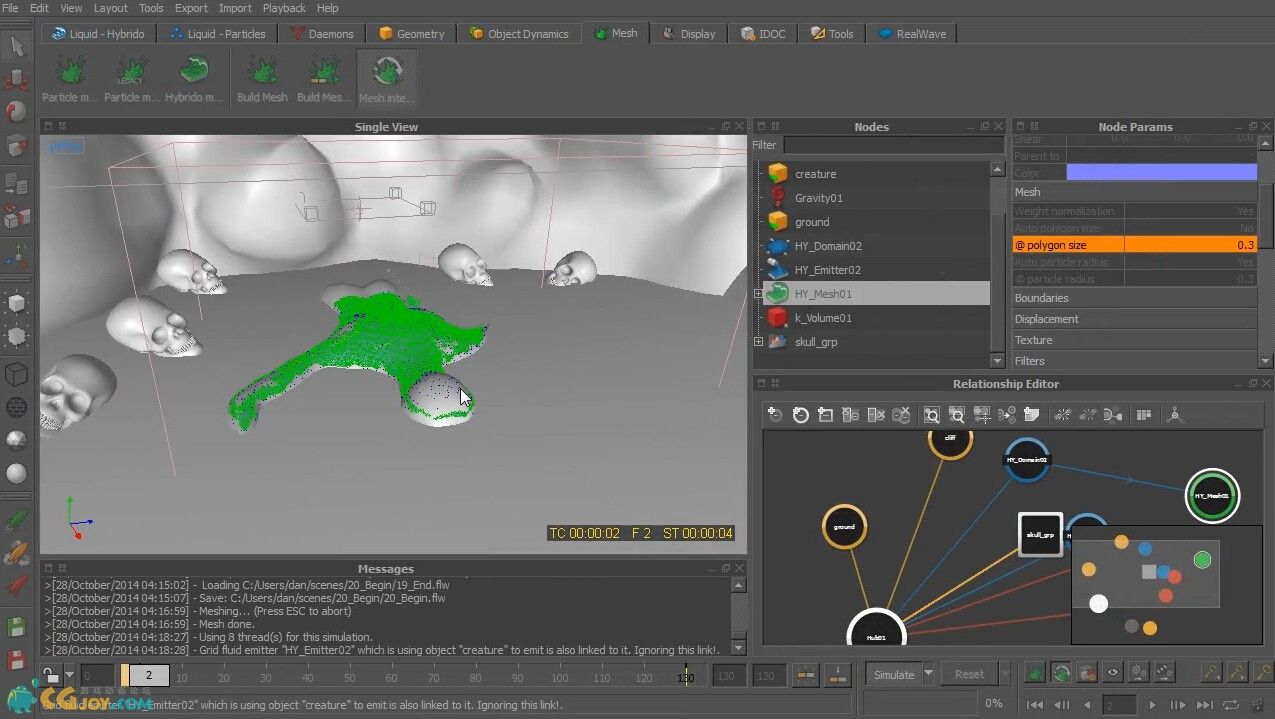
Task: Expand the Displacement section in Node Params
Action: tap(1134, 319)
